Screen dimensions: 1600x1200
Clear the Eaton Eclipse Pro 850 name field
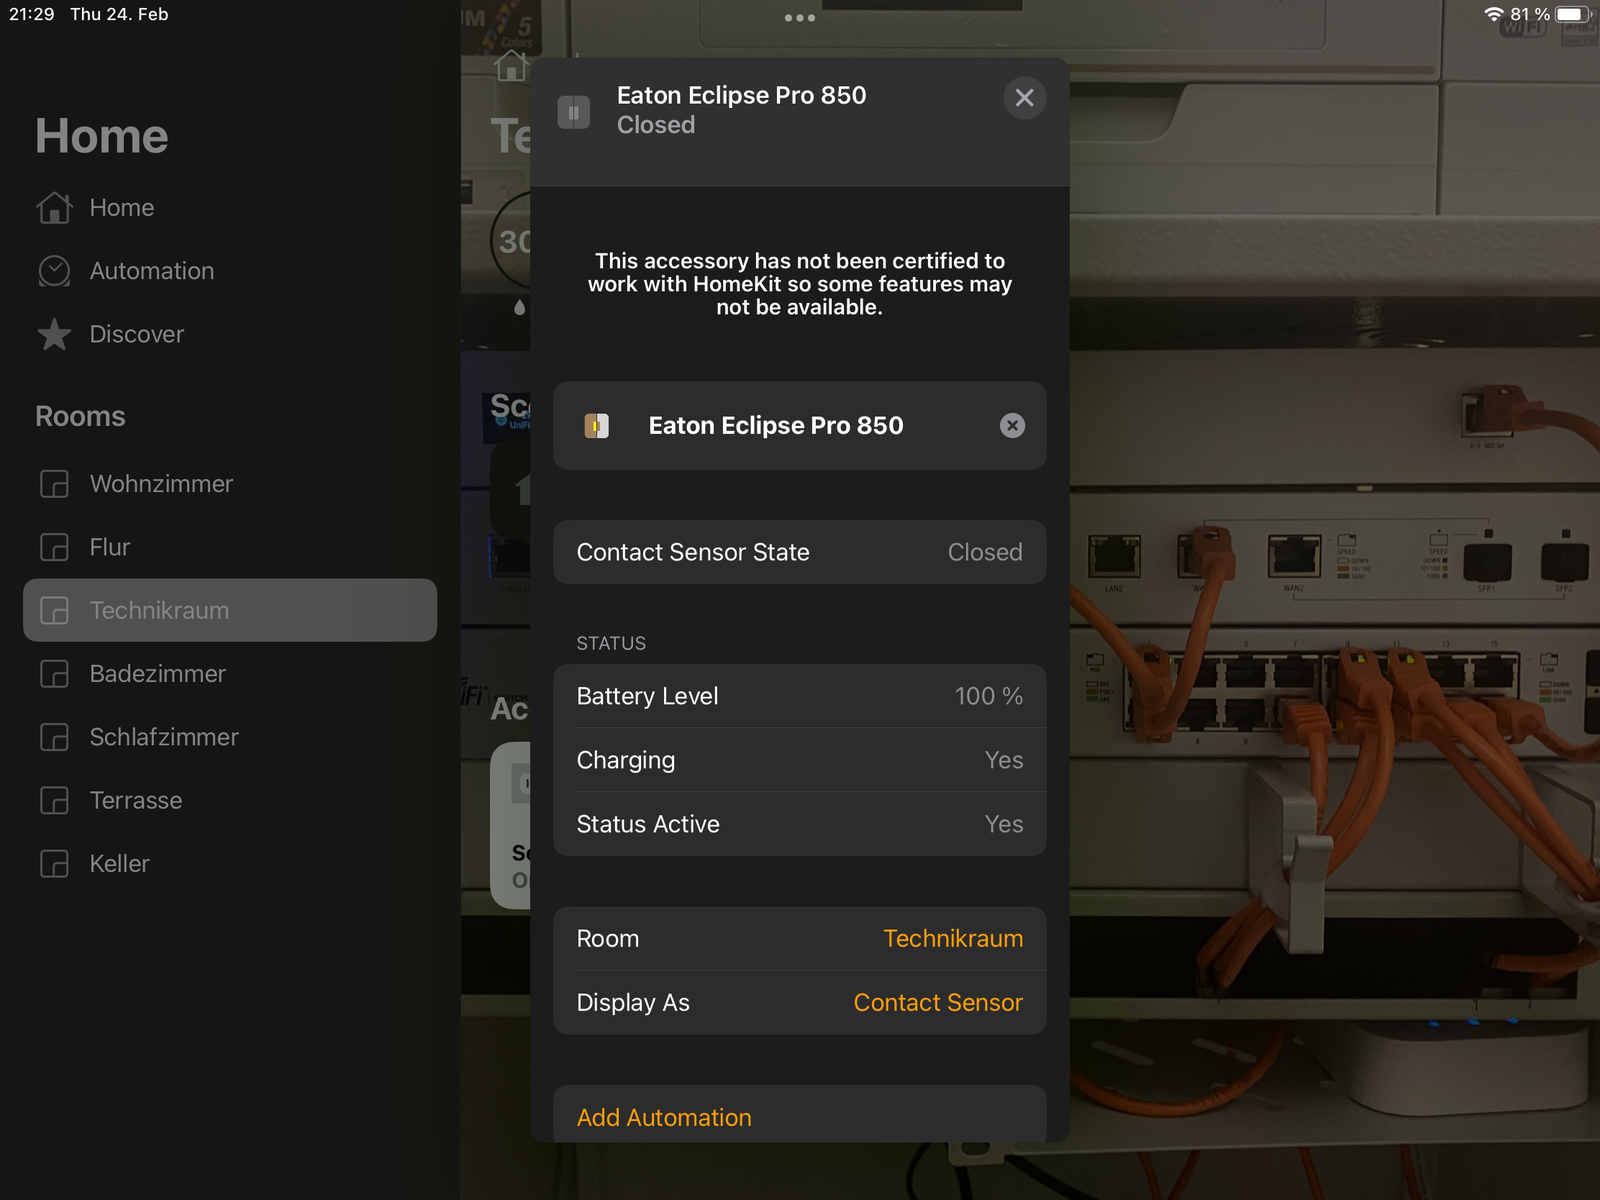(x=1012, y=426)
